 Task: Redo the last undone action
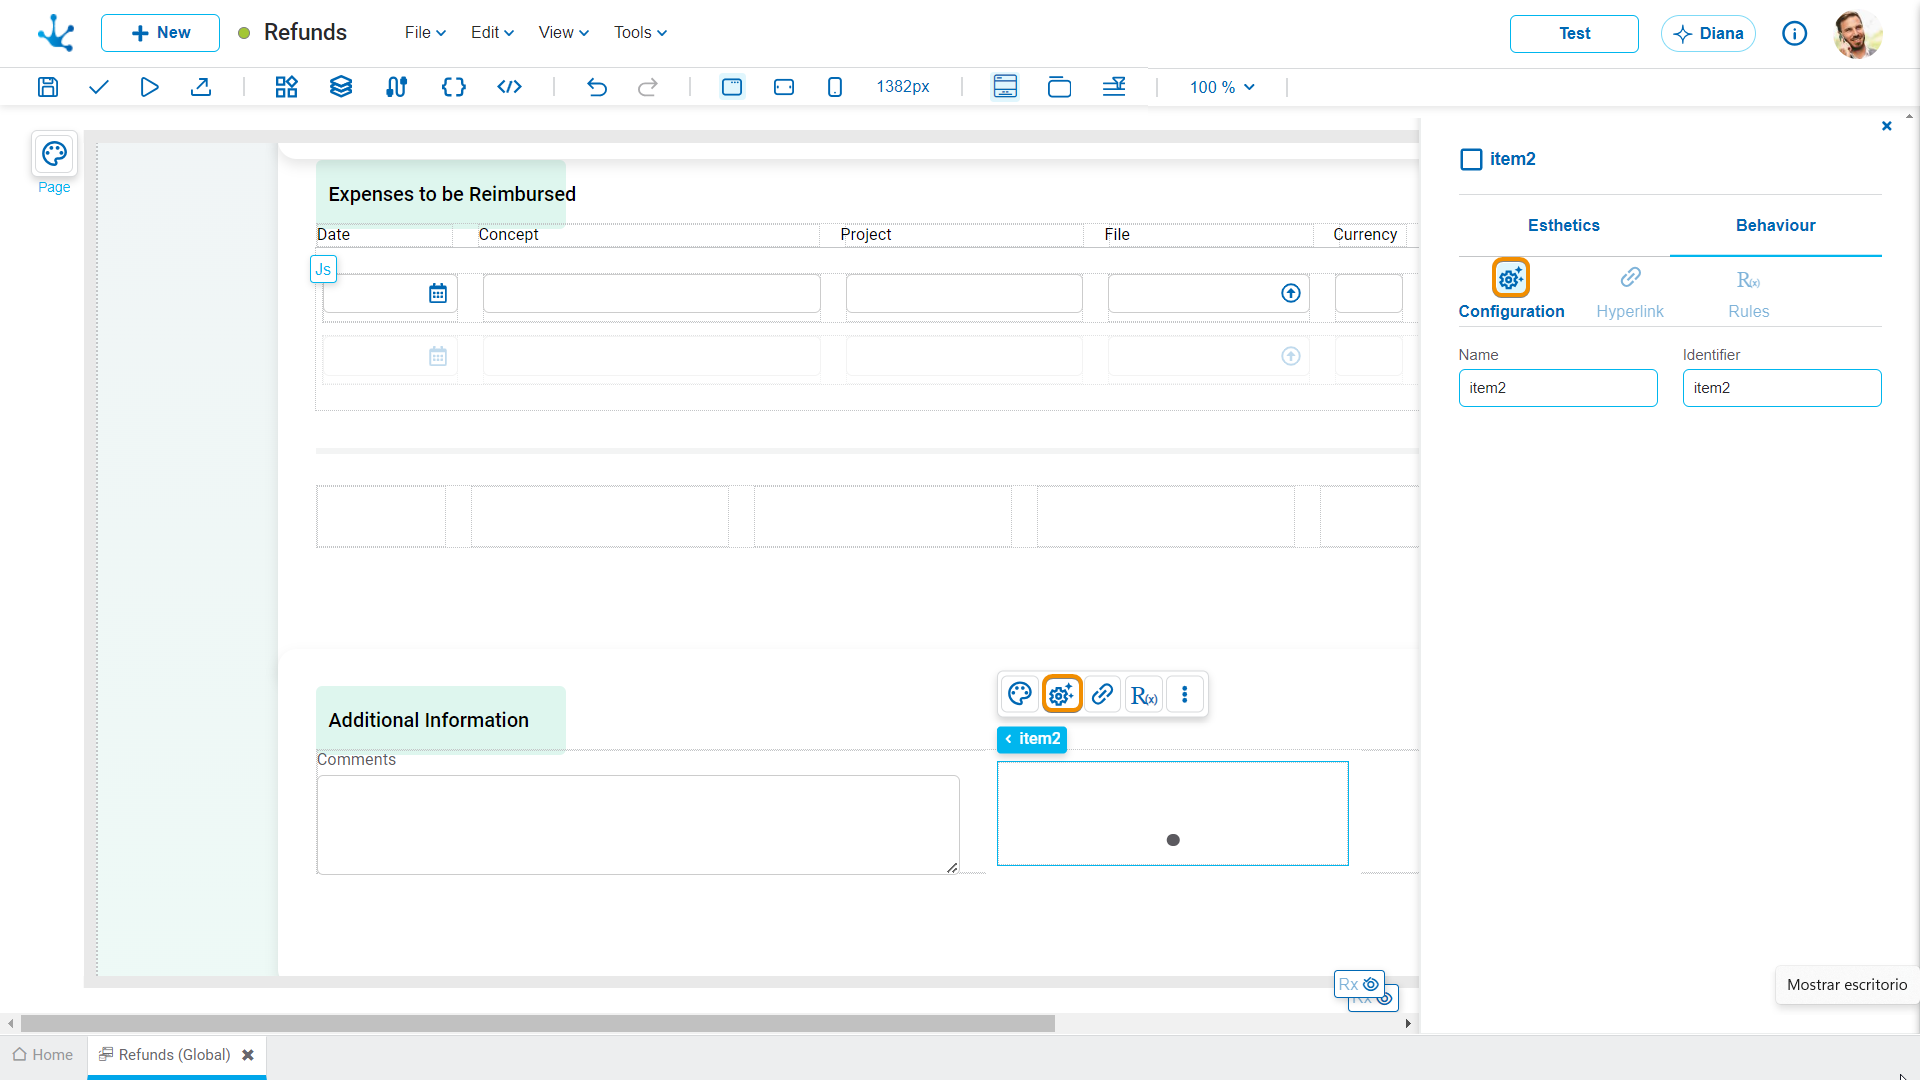(648, 87)
